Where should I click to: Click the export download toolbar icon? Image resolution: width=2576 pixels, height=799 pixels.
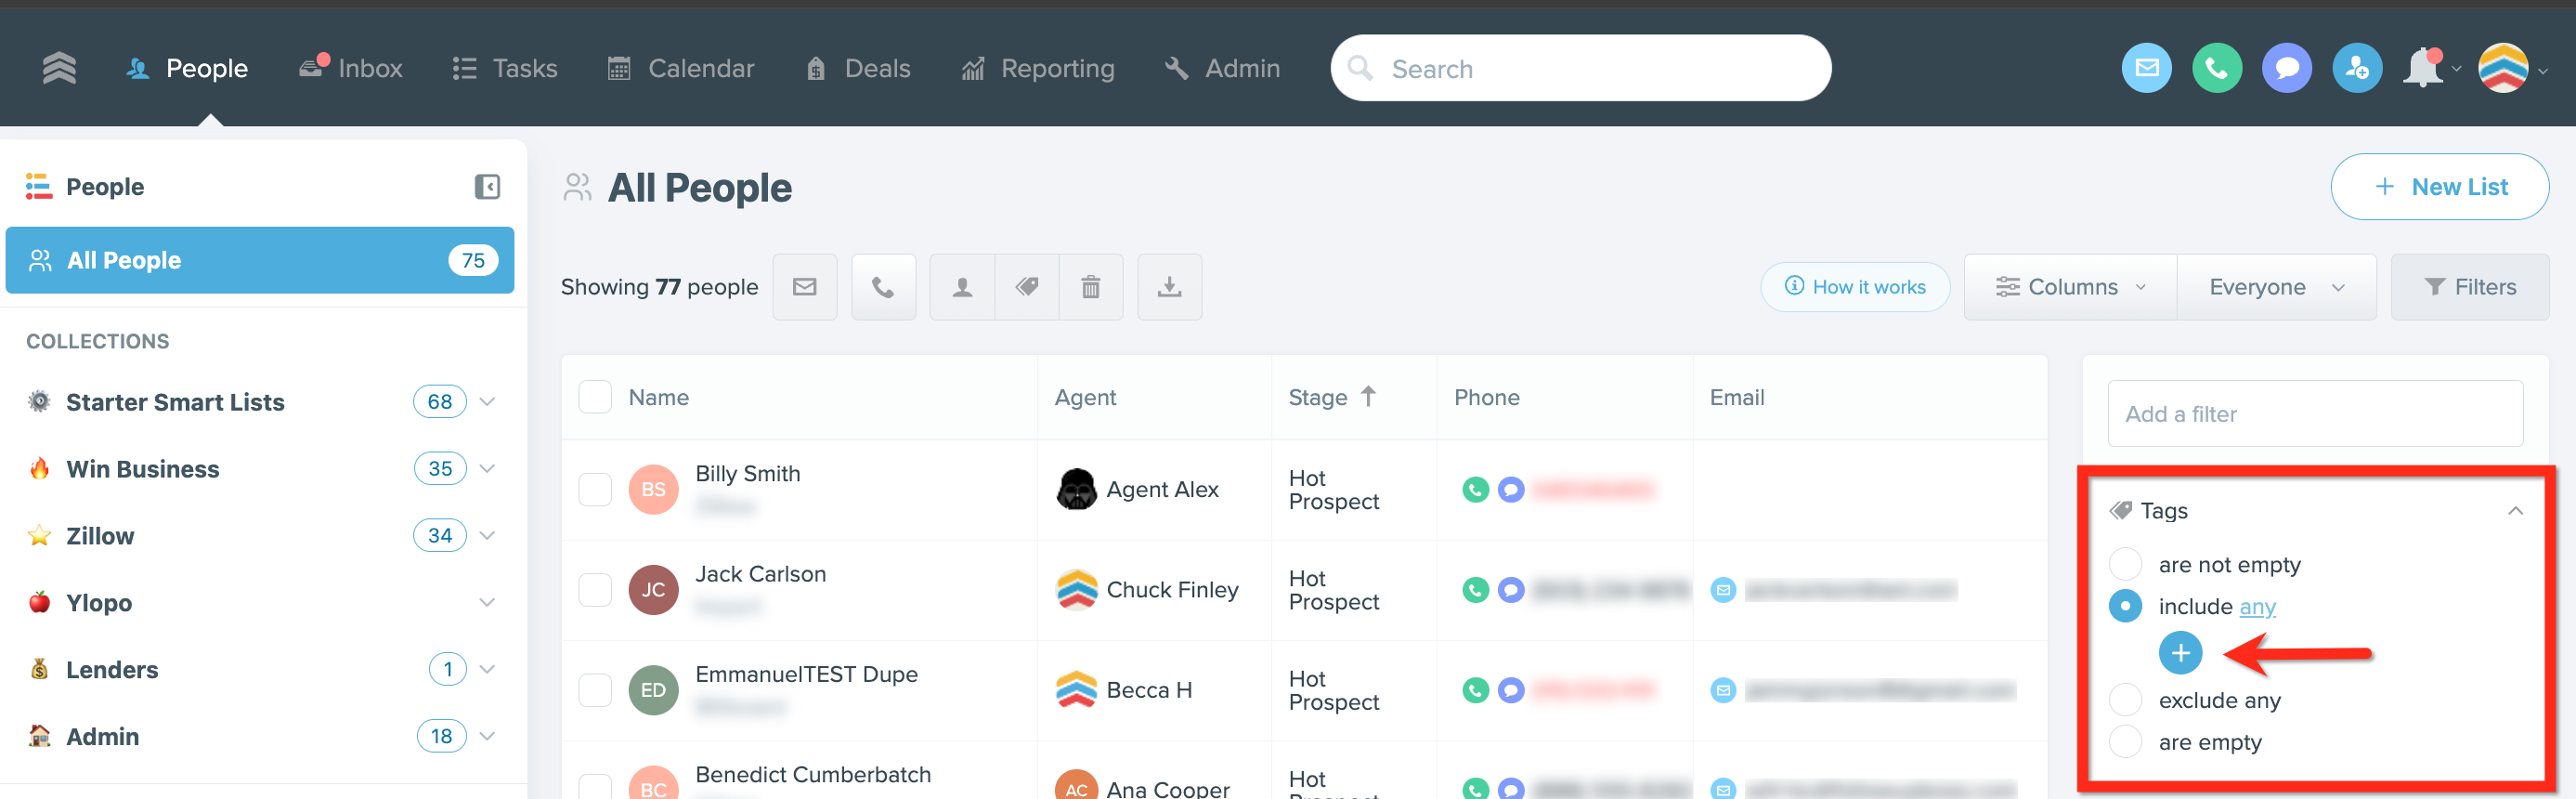1169,287
